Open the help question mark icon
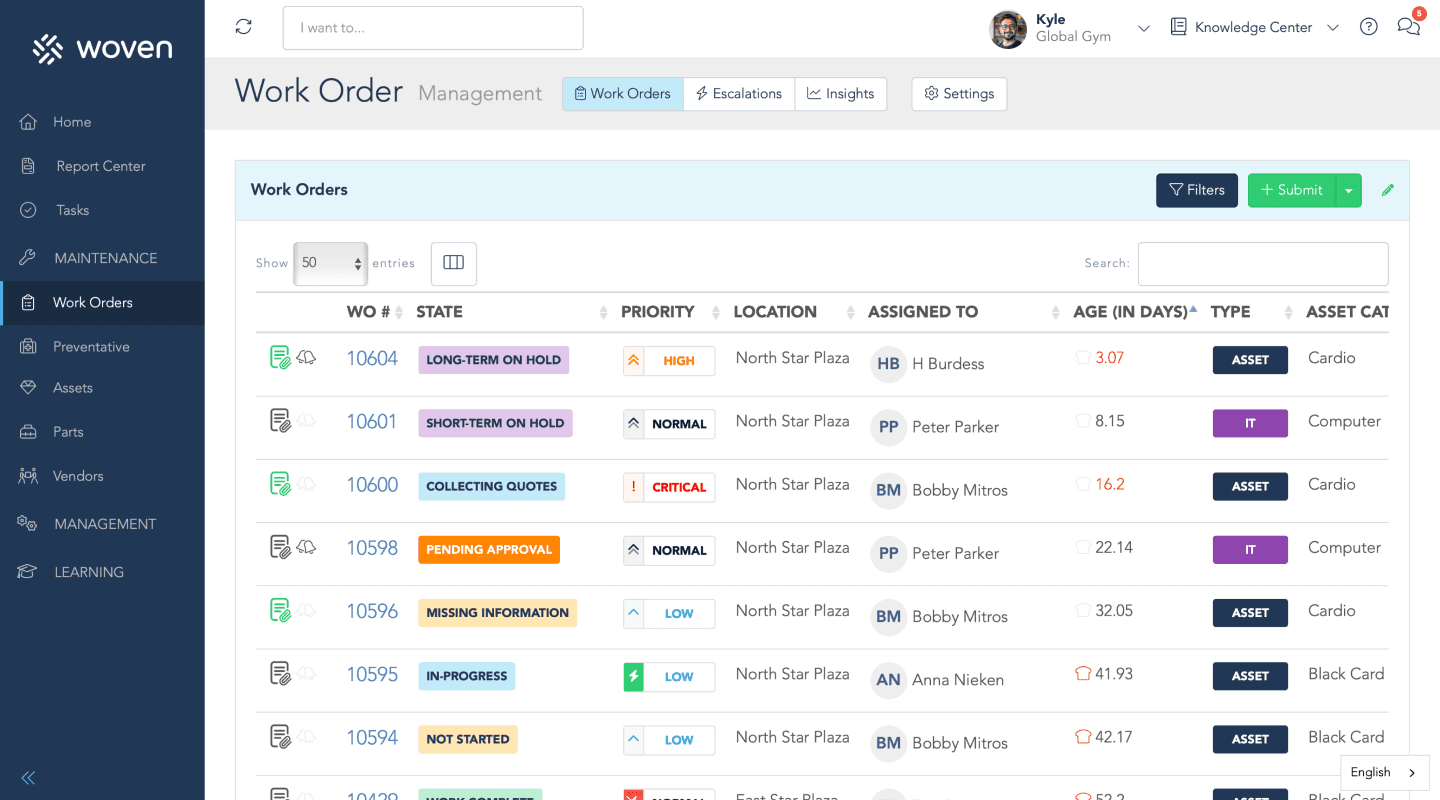This screenshot has width=1440, height=800. click(x=1369, y=27)
